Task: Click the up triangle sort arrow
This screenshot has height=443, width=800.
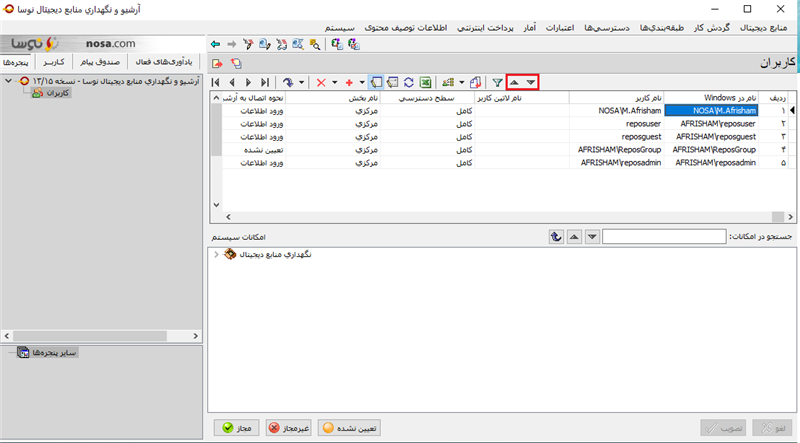Action: [514, 82]
